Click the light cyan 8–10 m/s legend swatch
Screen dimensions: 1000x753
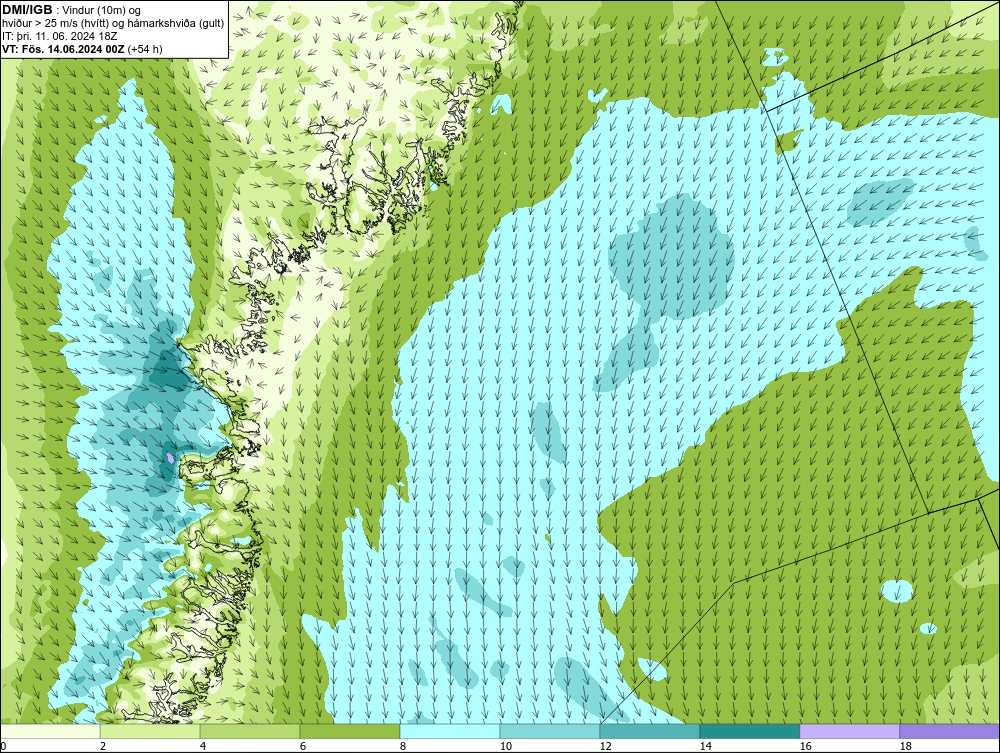[450, 731]
